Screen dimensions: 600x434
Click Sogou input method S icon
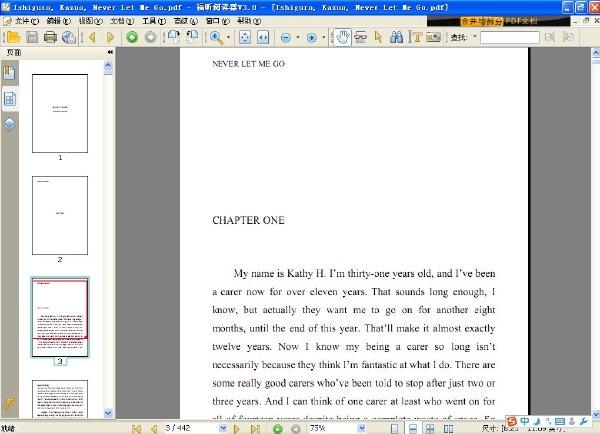click(x=512, y=421)
